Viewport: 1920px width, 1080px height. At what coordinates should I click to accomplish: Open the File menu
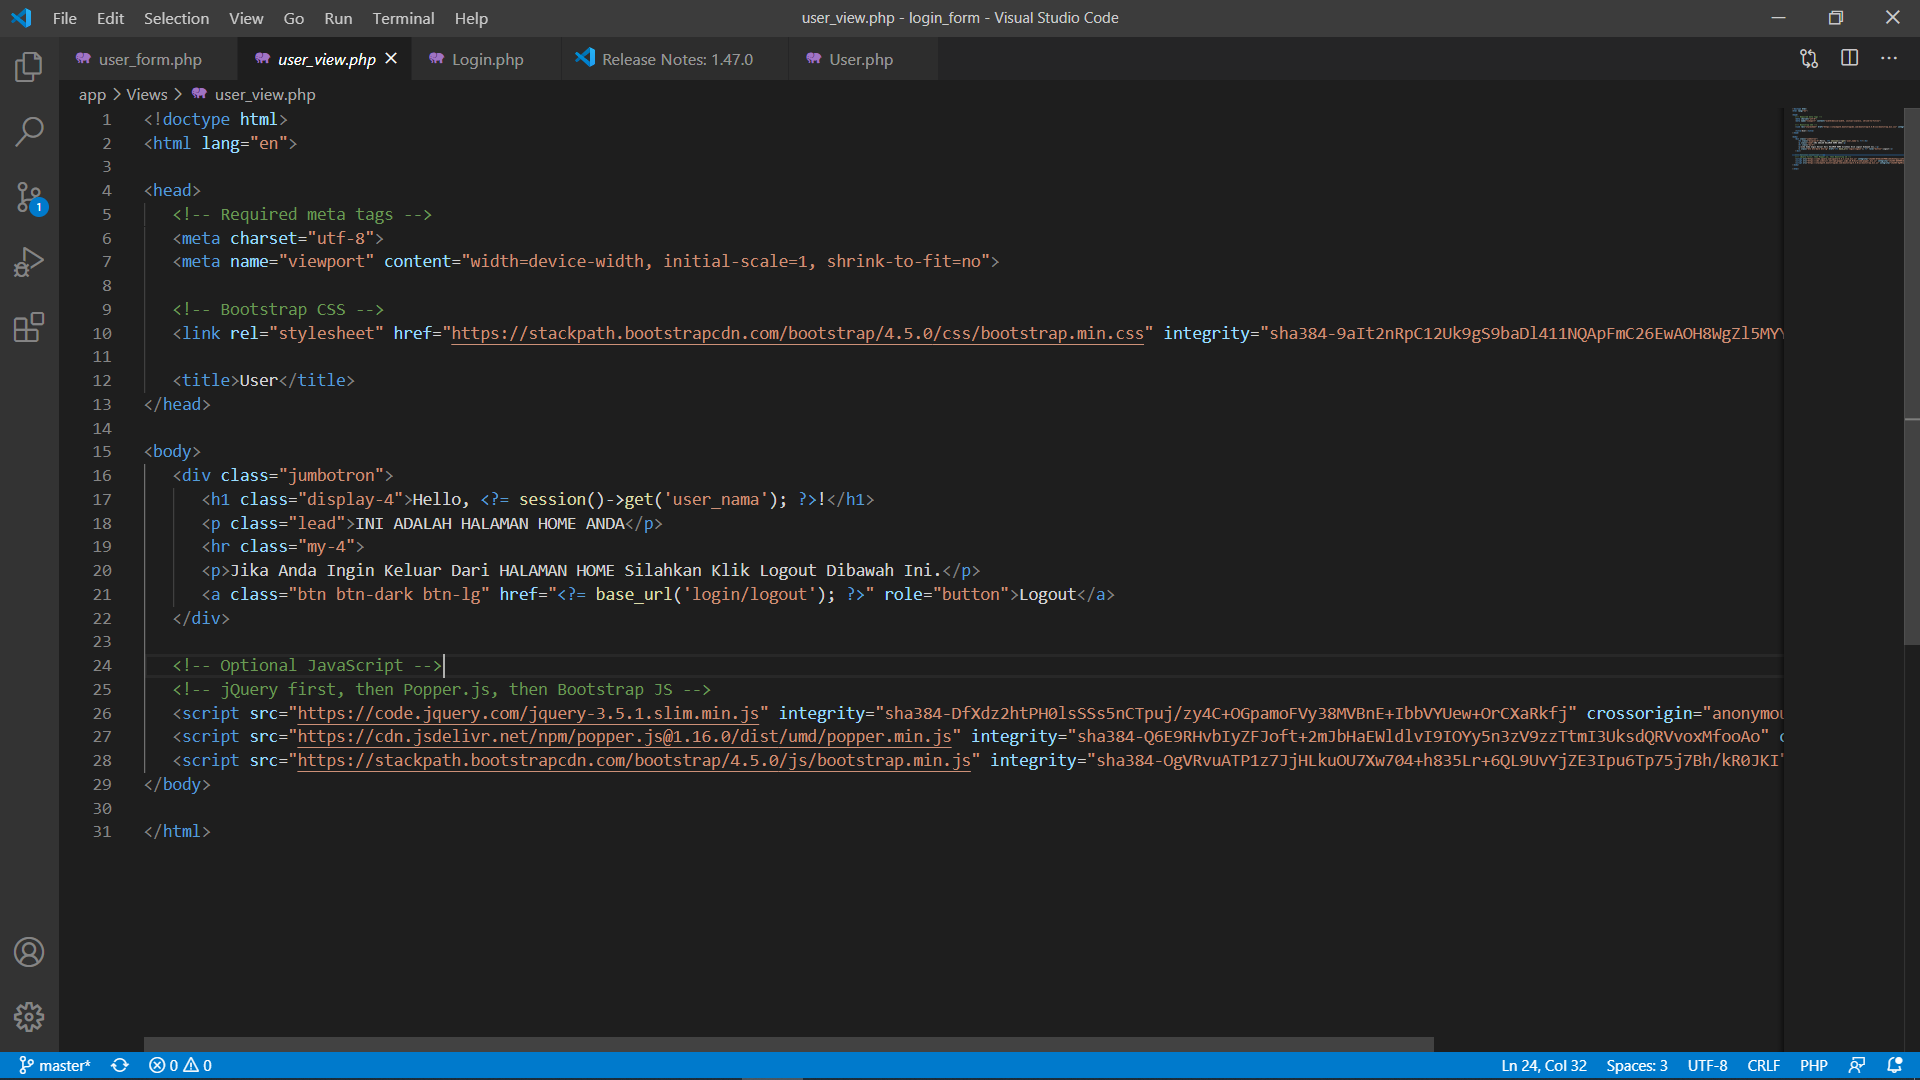[x=64, y=18]
